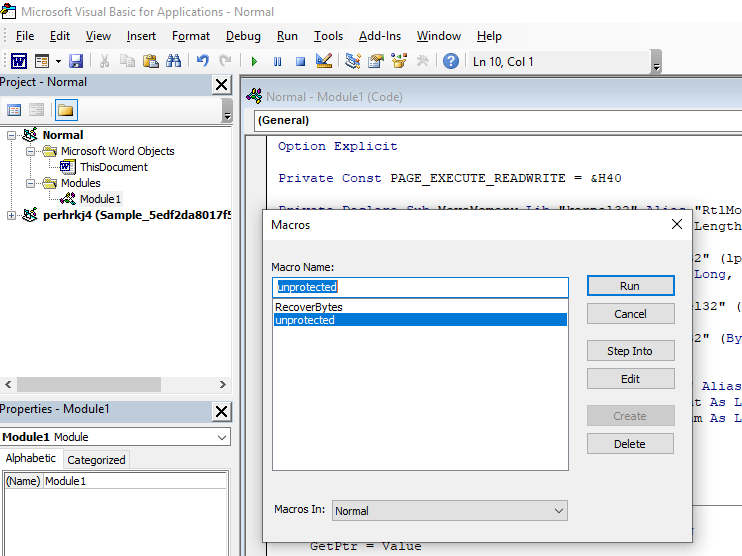
Task: Select RecoverBytes in the macro list
Action: click(309, 307)
